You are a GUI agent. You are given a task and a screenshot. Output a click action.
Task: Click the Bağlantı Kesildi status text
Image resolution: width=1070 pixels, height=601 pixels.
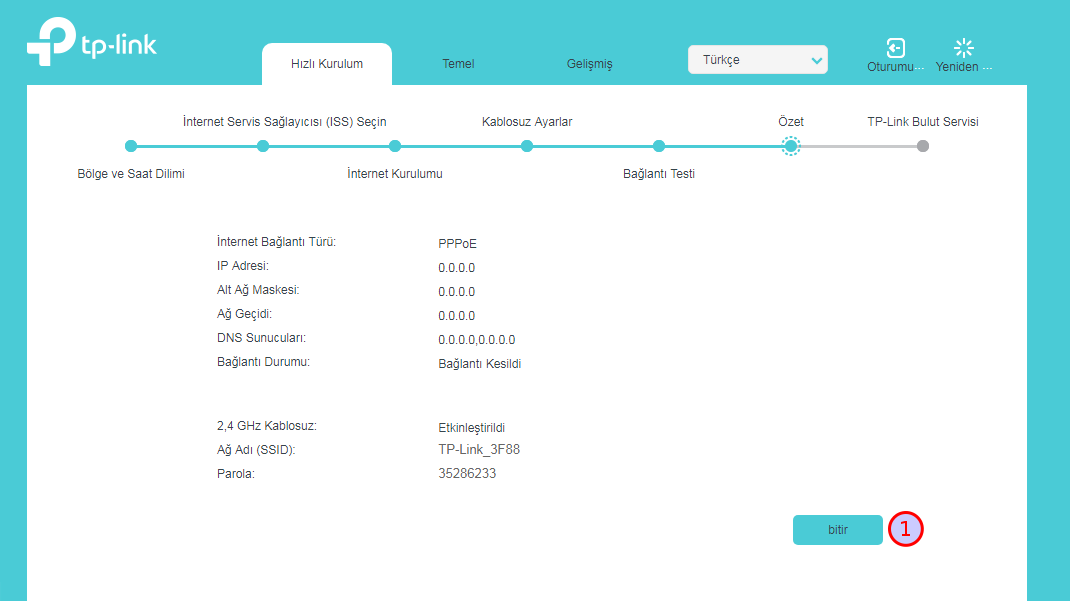(479, 364)
